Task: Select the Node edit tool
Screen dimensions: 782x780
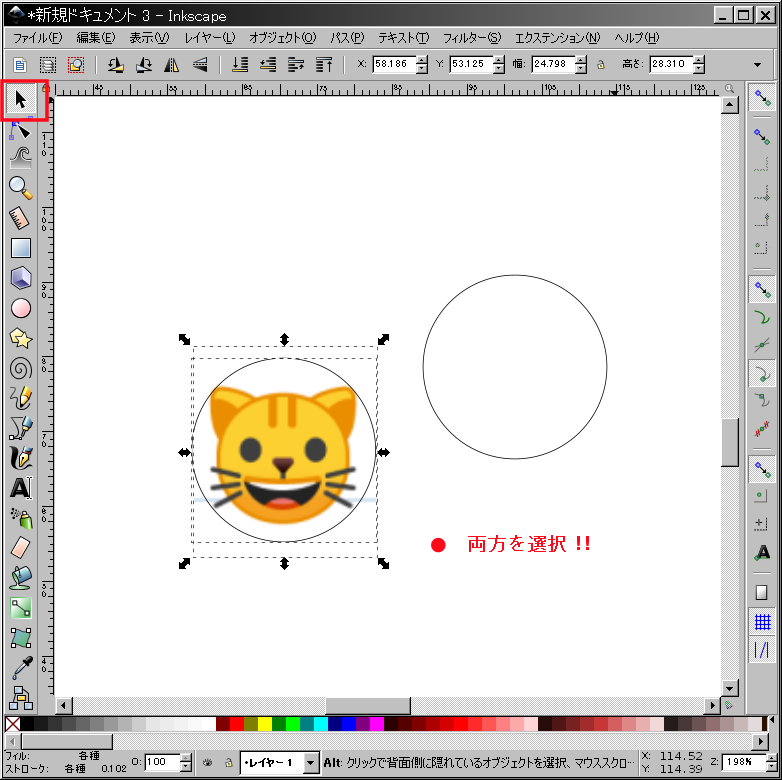Action: [x=21, y=131]
